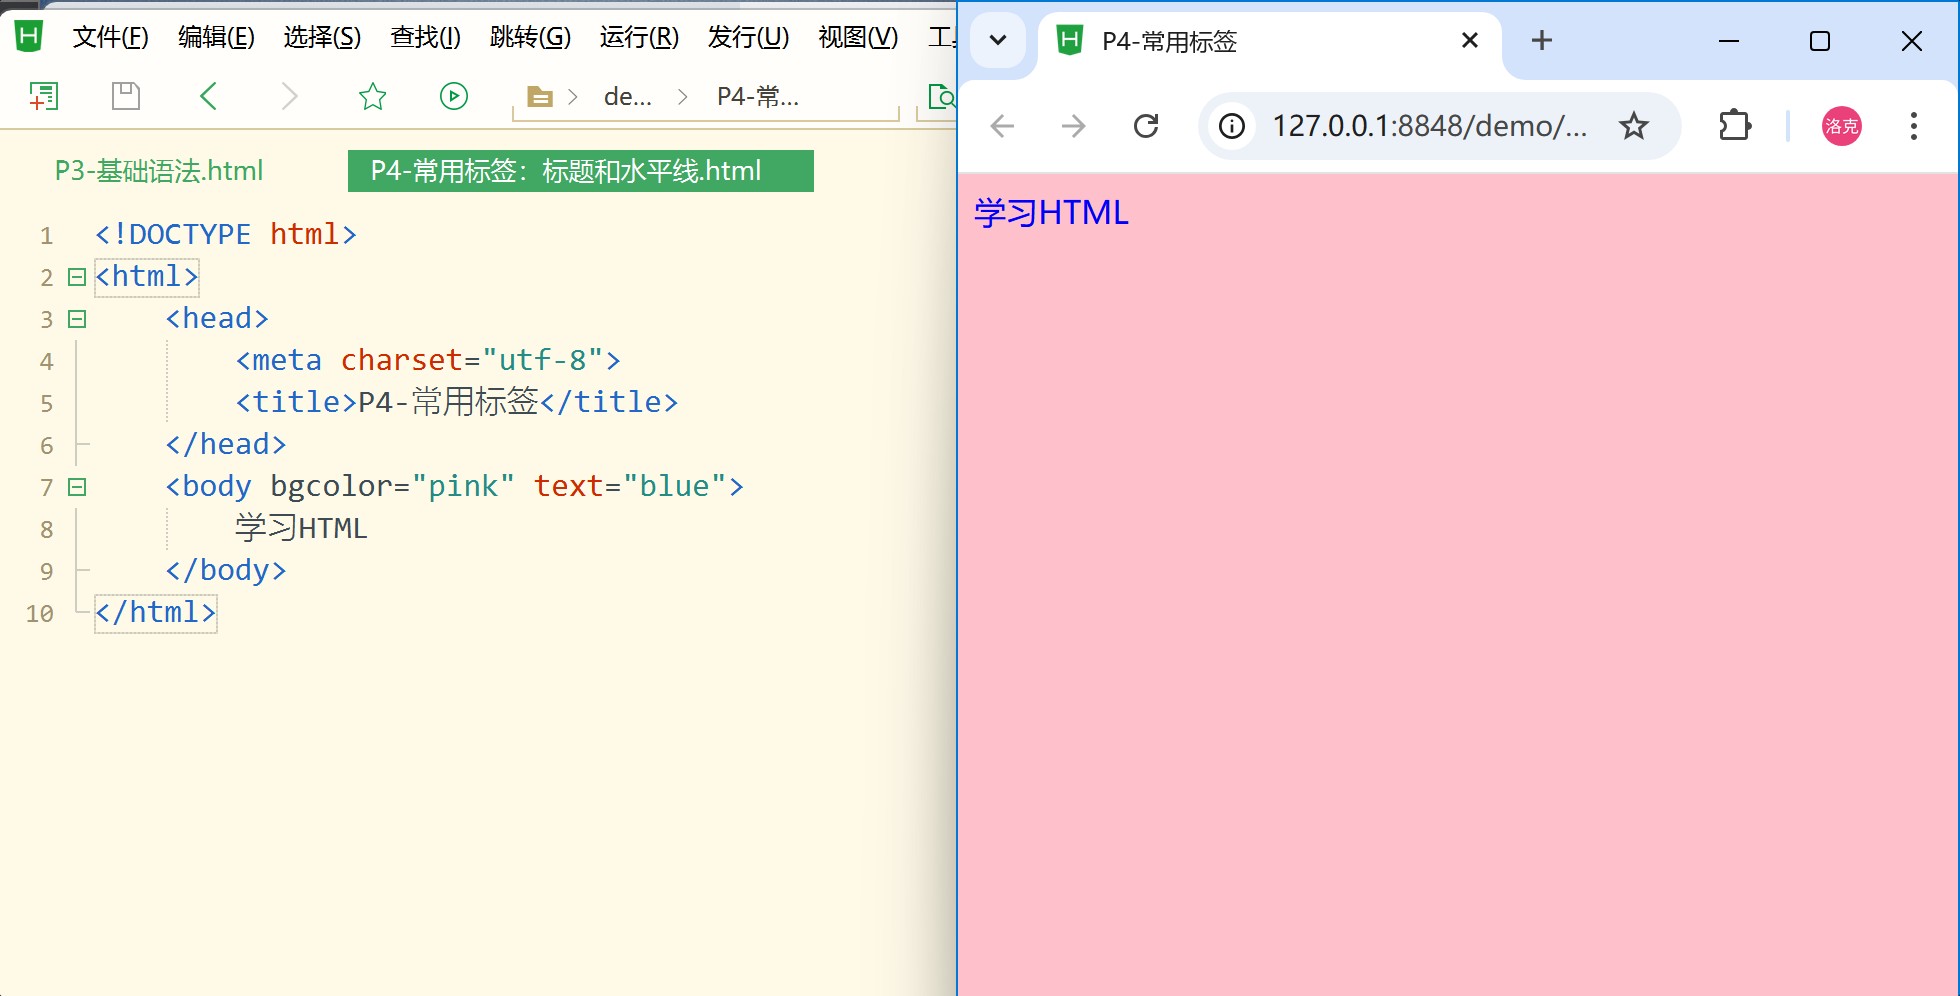Open the 发行(U) menu

pyautogui.click(x=748, y=37)
